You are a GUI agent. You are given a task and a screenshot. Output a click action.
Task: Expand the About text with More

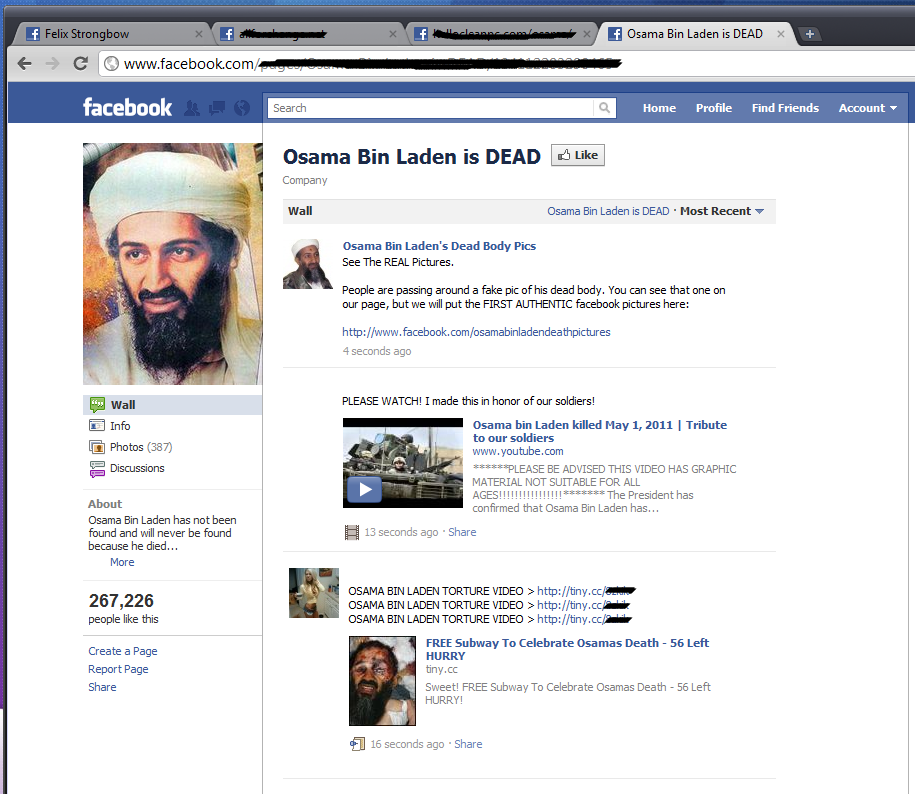point(122,562)
